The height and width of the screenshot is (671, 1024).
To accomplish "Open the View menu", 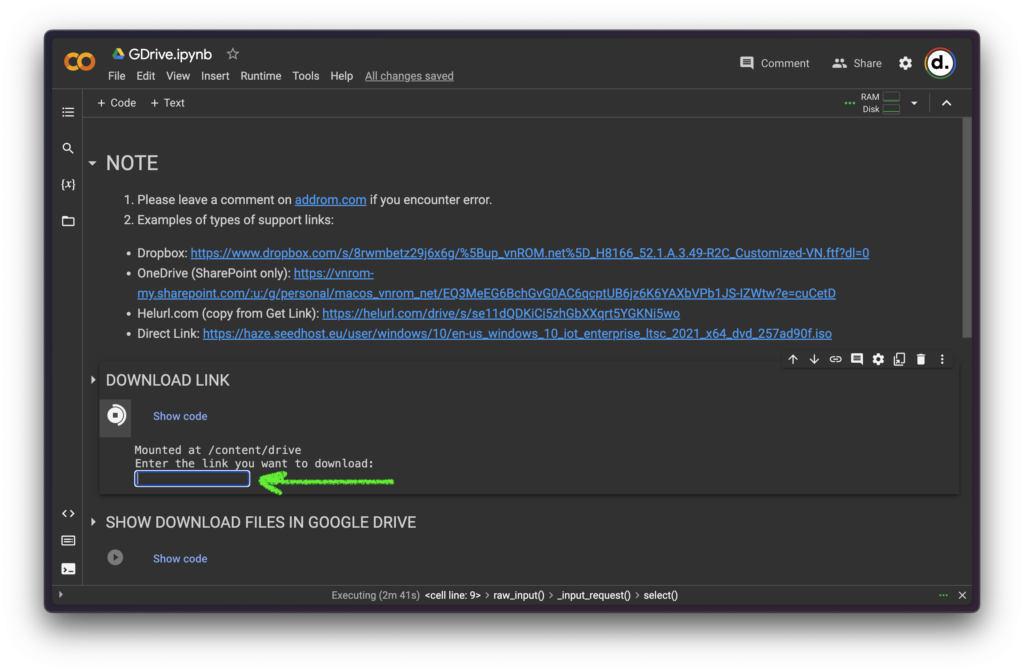I will [178, 76].
